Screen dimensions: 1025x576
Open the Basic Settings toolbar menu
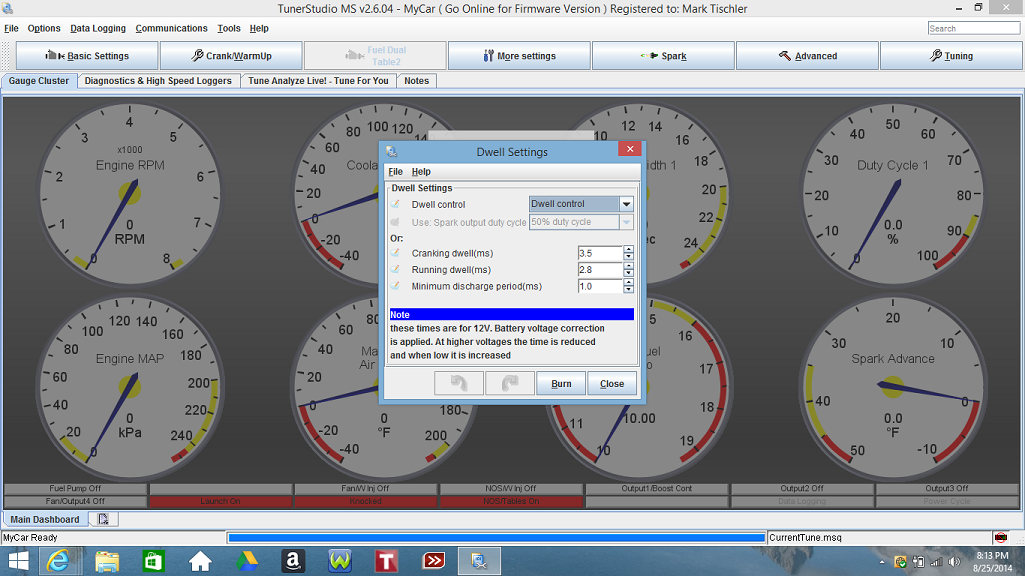[x=87, y=56]
